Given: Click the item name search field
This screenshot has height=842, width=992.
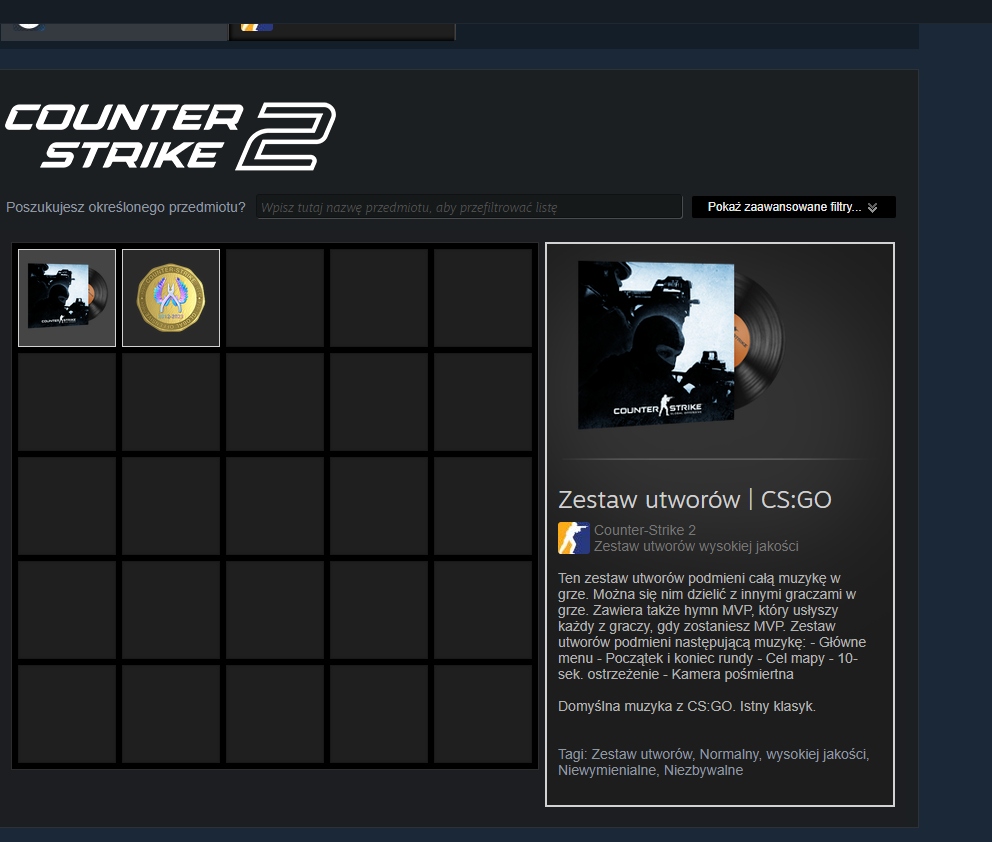Looking at the screenshot, I should [x=469, y=207].
